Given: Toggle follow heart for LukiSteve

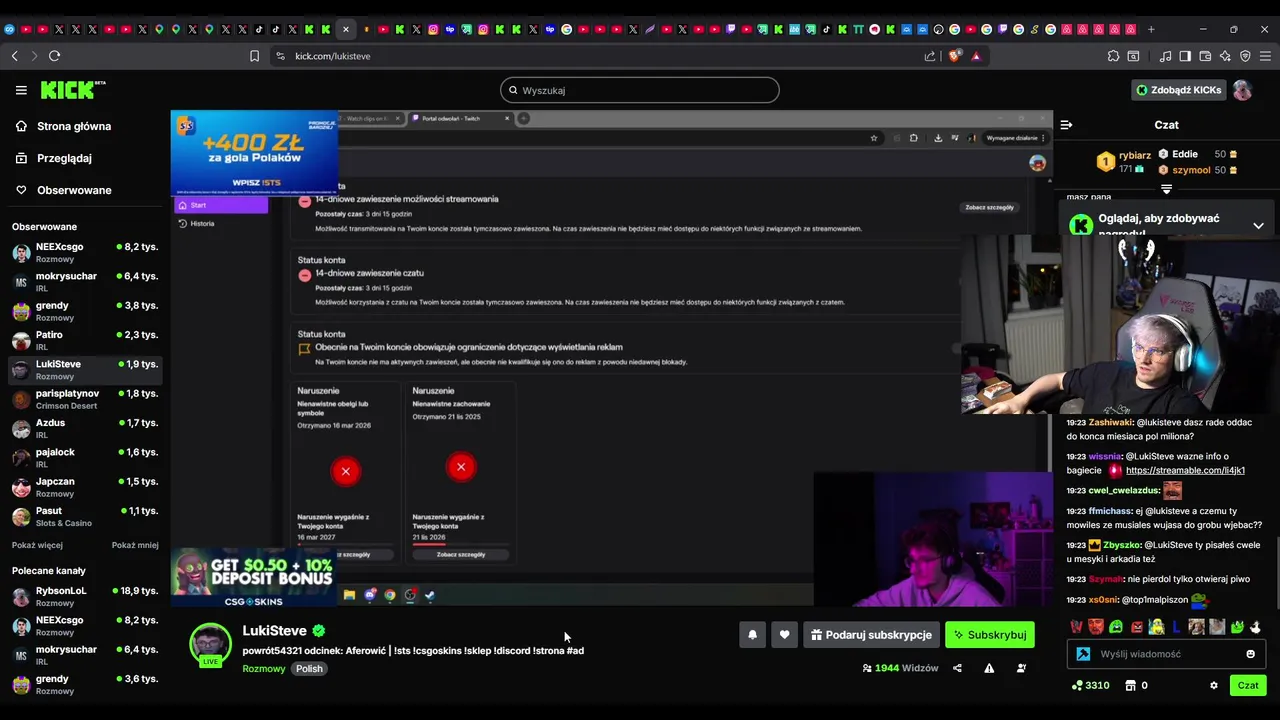Looking at the screenshot, I should click(784, 635).
